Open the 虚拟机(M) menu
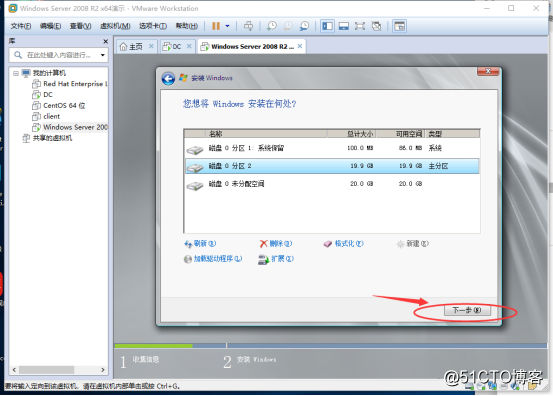 (x=115, y=26)
